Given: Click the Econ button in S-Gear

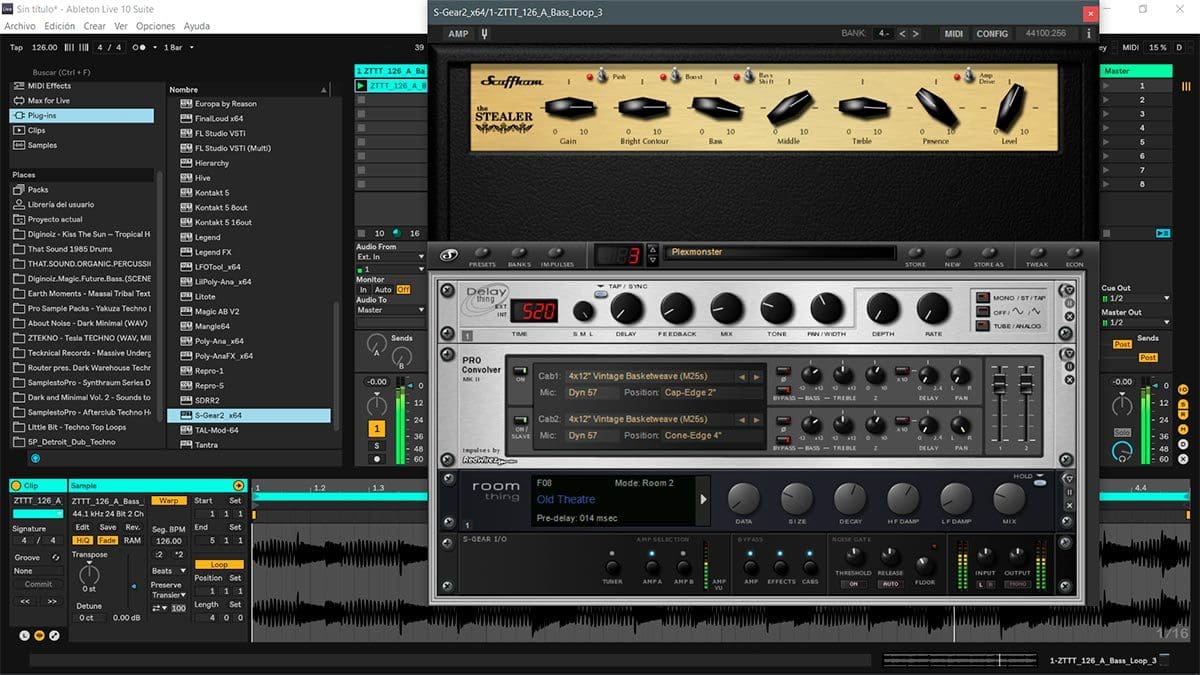Looking at the screenshot, I should (1074, 253).
